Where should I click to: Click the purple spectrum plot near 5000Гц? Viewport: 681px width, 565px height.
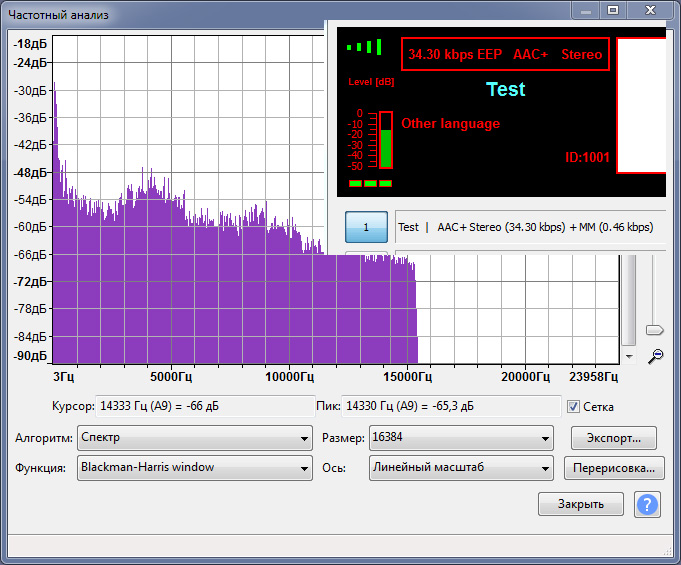pyautogui.click(x=171, y=278)
